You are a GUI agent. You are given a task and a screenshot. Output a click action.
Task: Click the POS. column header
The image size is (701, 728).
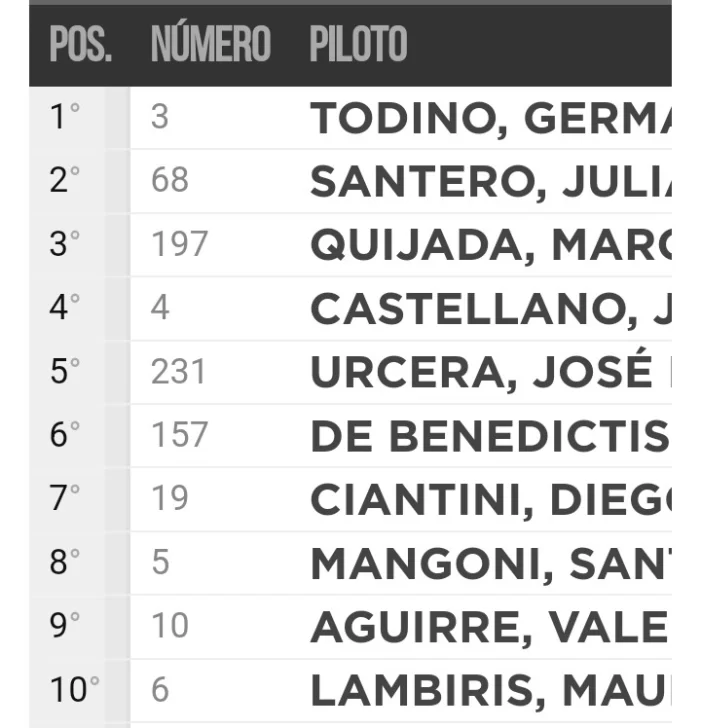tap(80, 45)
